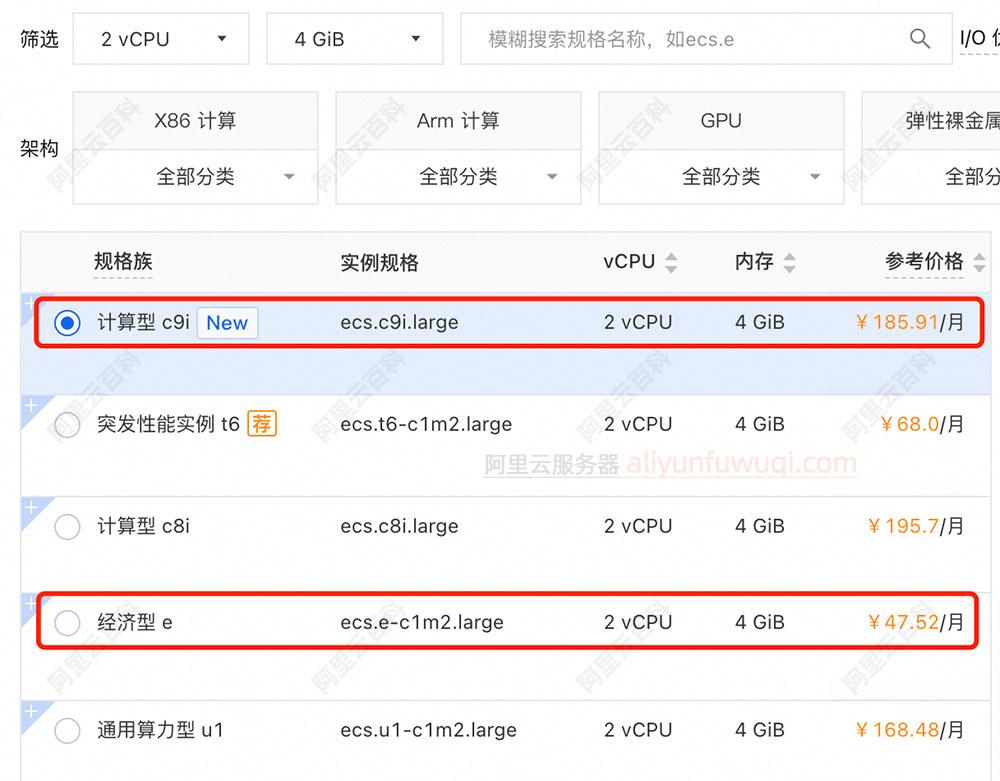Sort by 参考价格 column arrows
Screen dimensions: 1000x781
pos(980,263)
